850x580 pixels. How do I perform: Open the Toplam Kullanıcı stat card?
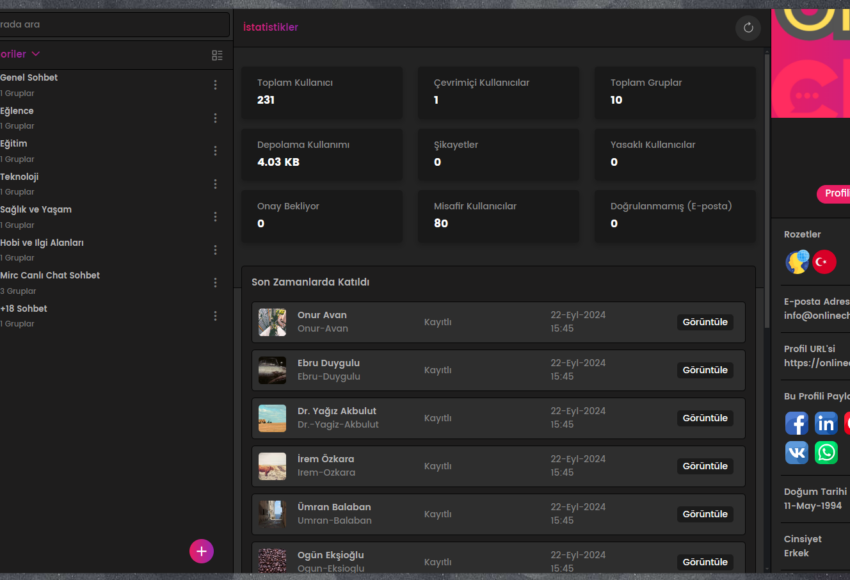tap(322, 93)
